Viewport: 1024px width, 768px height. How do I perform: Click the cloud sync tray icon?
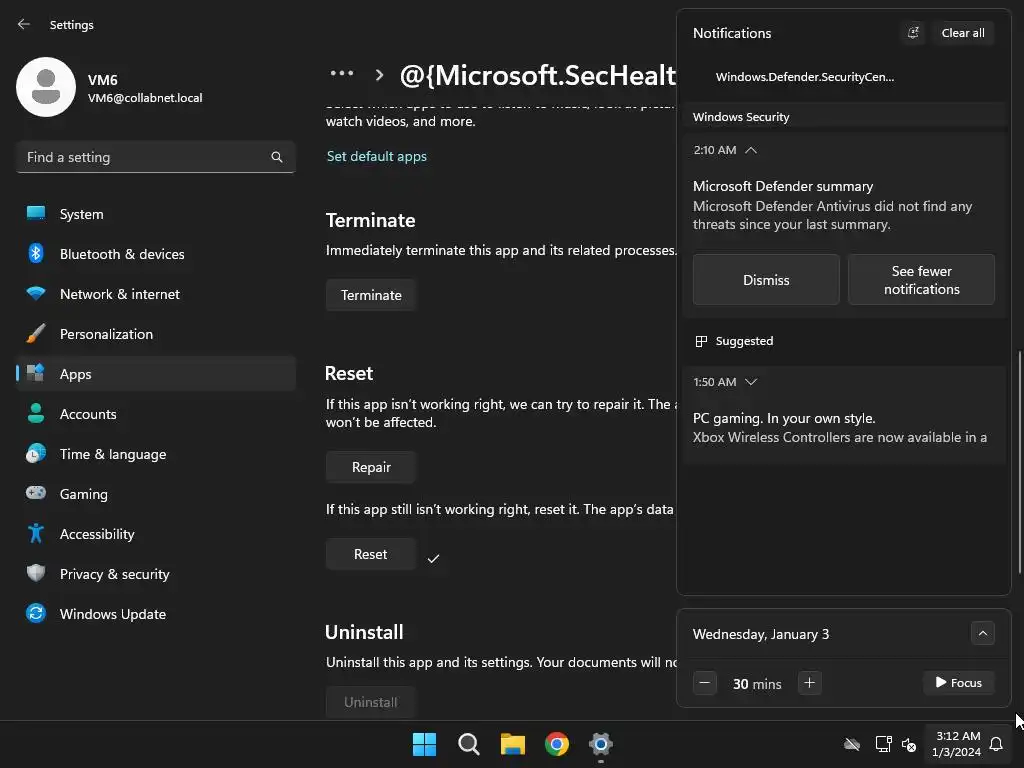click(x=852, y=744)
